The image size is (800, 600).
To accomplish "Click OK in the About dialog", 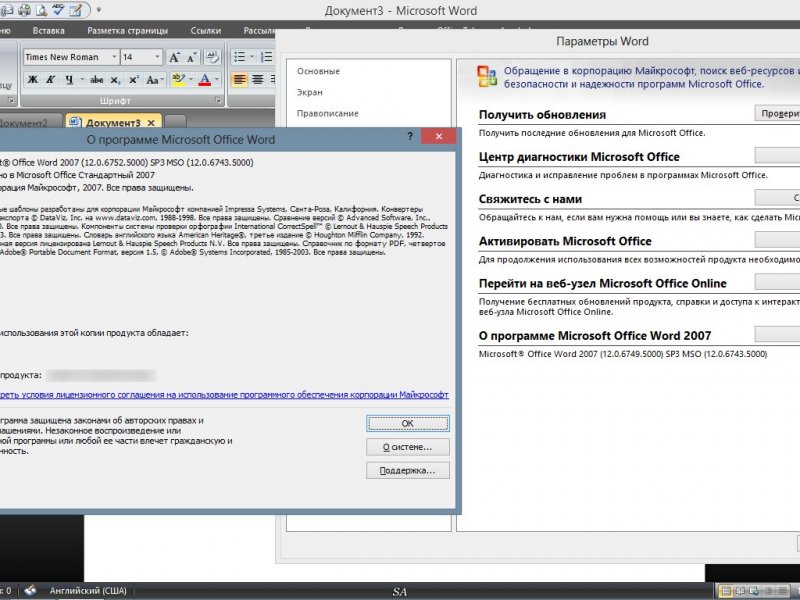I will point(408,423).
